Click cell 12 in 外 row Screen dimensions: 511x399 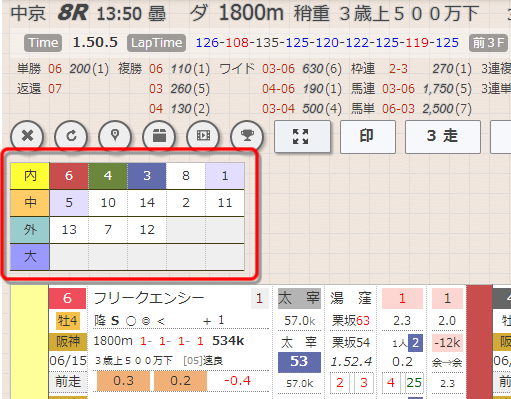point(147,230)
